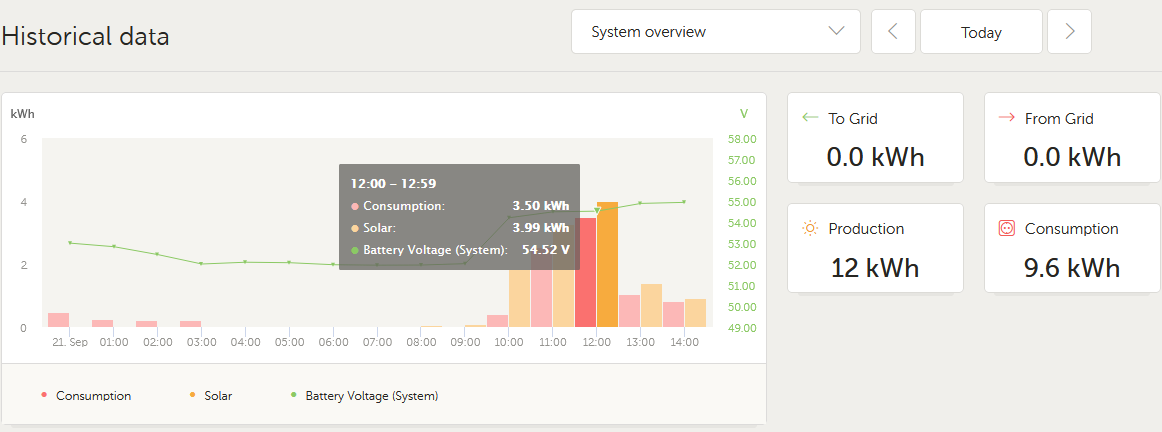Open the Consumption 9.6 kWh card
The image size is (1162, 432).
1072,248
